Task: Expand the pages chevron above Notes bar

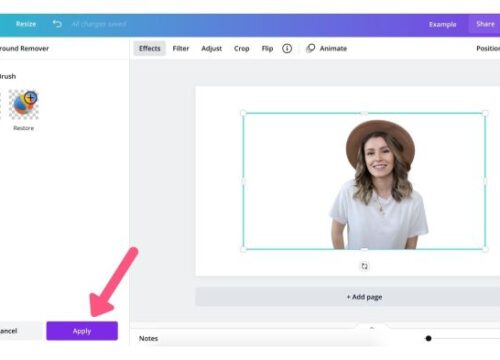Action: [372, 328]
